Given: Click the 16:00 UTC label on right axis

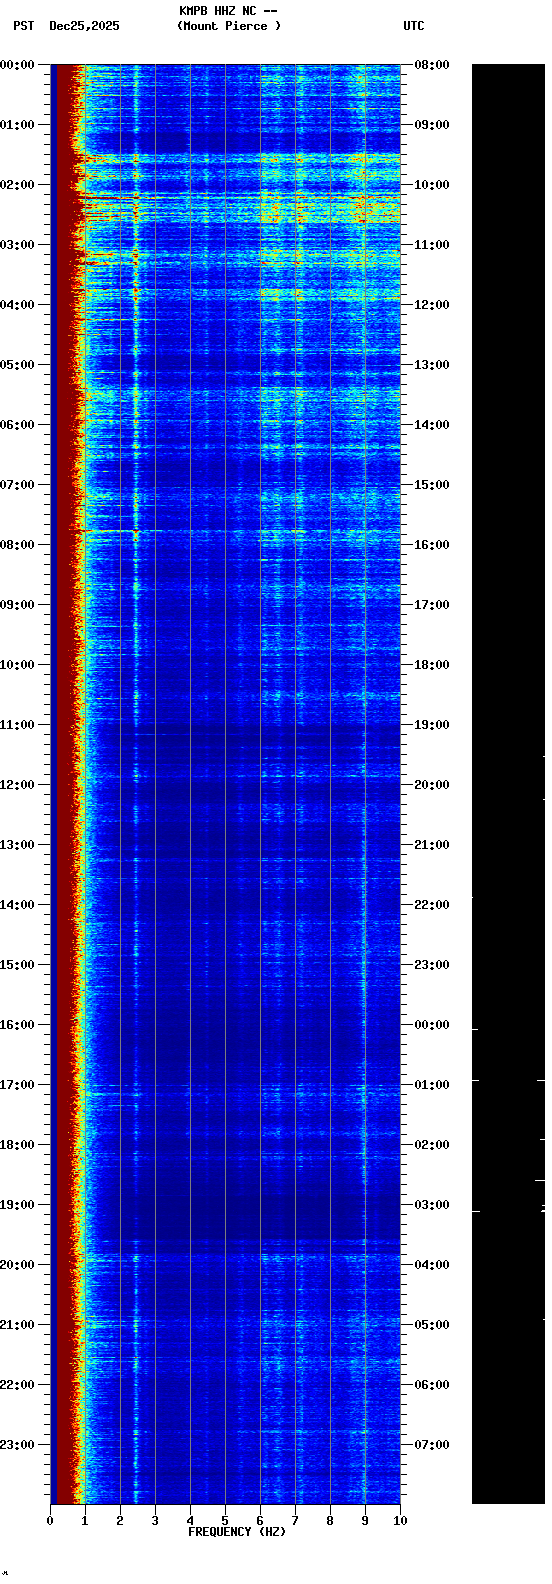Looking at the screenshot, I should 432,545.
